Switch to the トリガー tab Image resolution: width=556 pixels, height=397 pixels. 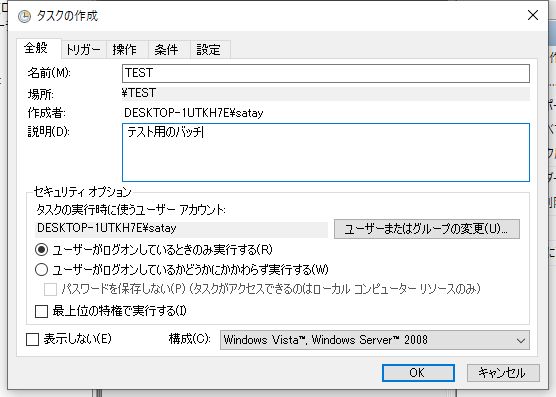(84, 50)
